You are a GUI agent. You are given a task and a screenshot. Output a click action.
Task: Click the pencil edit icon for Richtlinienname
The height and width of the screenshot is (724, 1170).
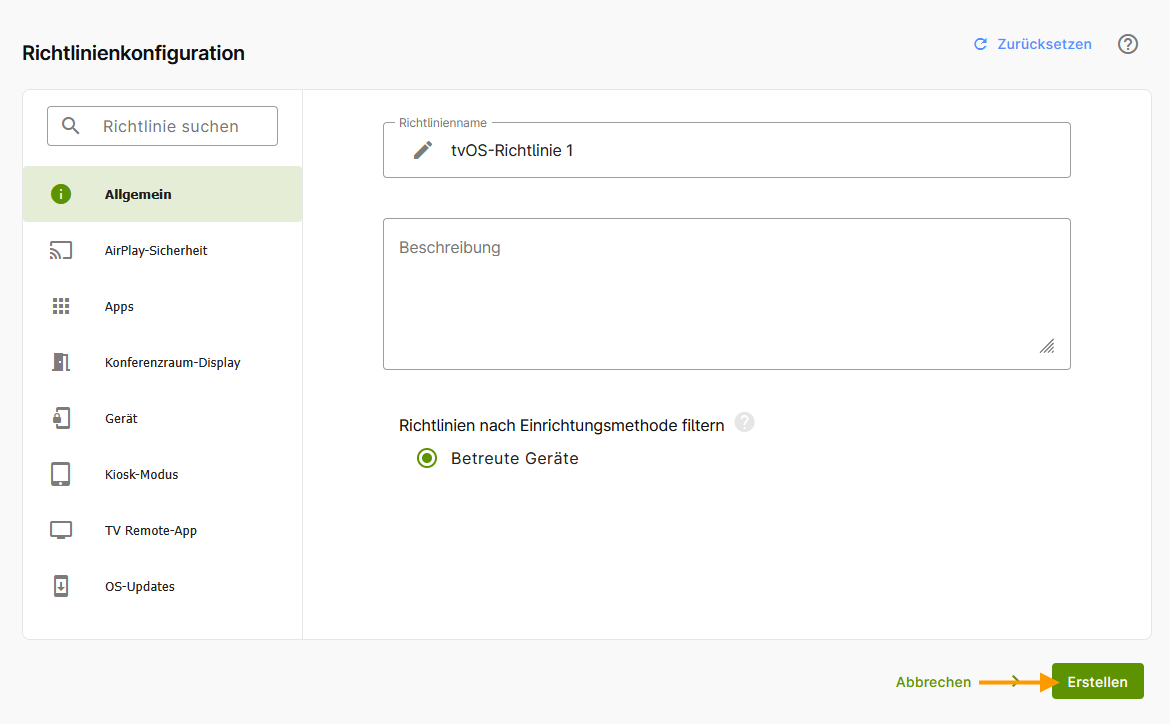pyautogui.click(x=423, y=150)
